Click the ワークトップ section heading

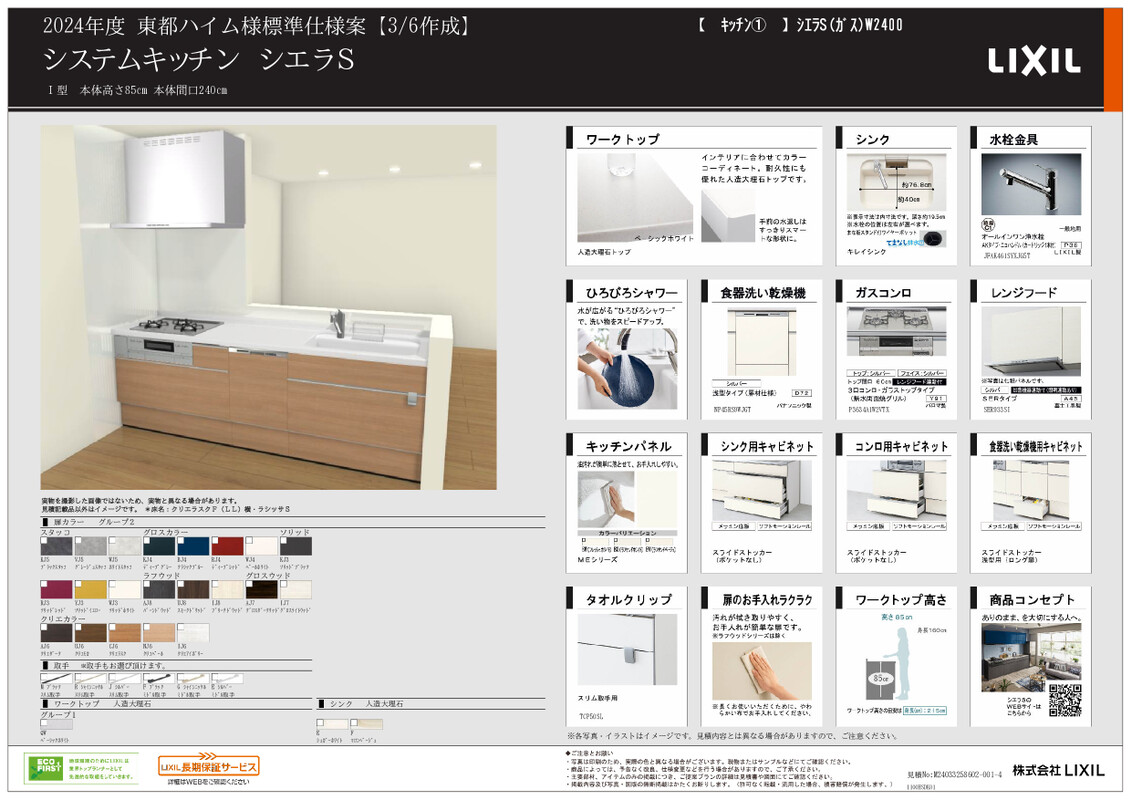[x=622, y=139]
